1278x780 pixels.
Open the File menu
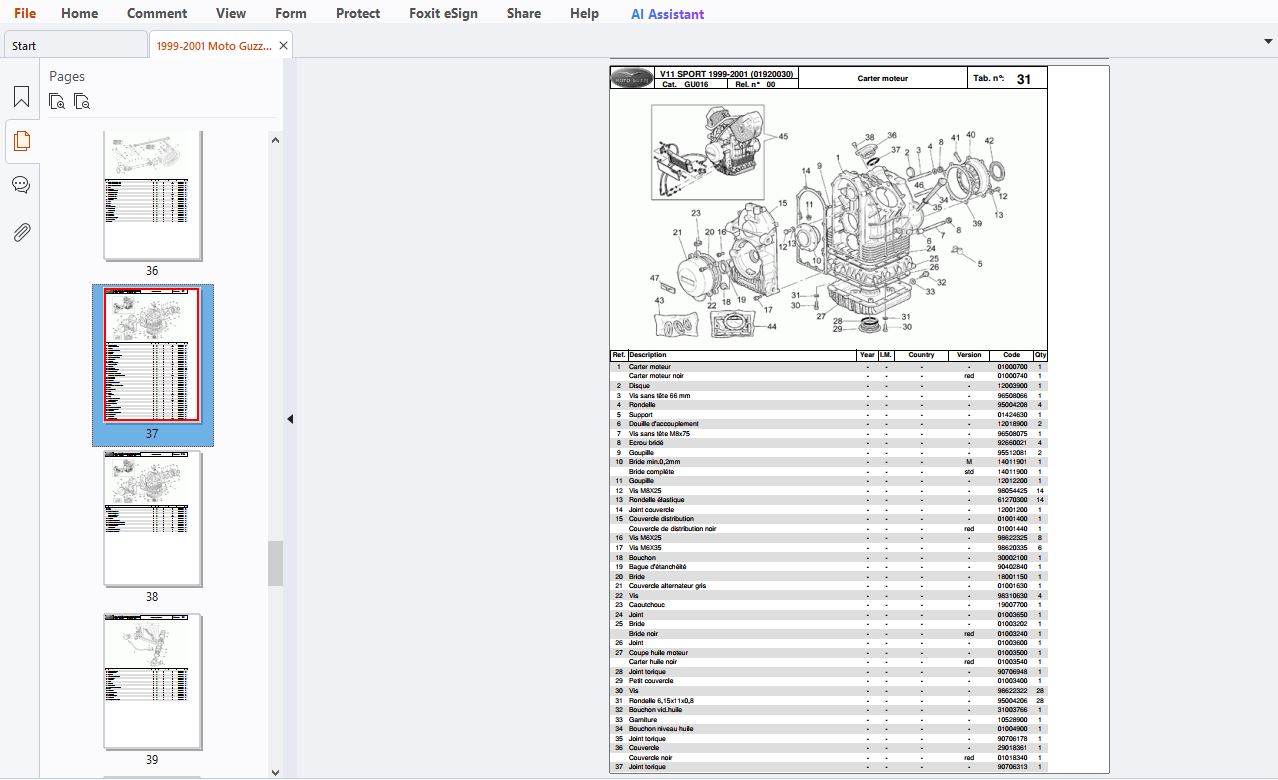point(25,13)
